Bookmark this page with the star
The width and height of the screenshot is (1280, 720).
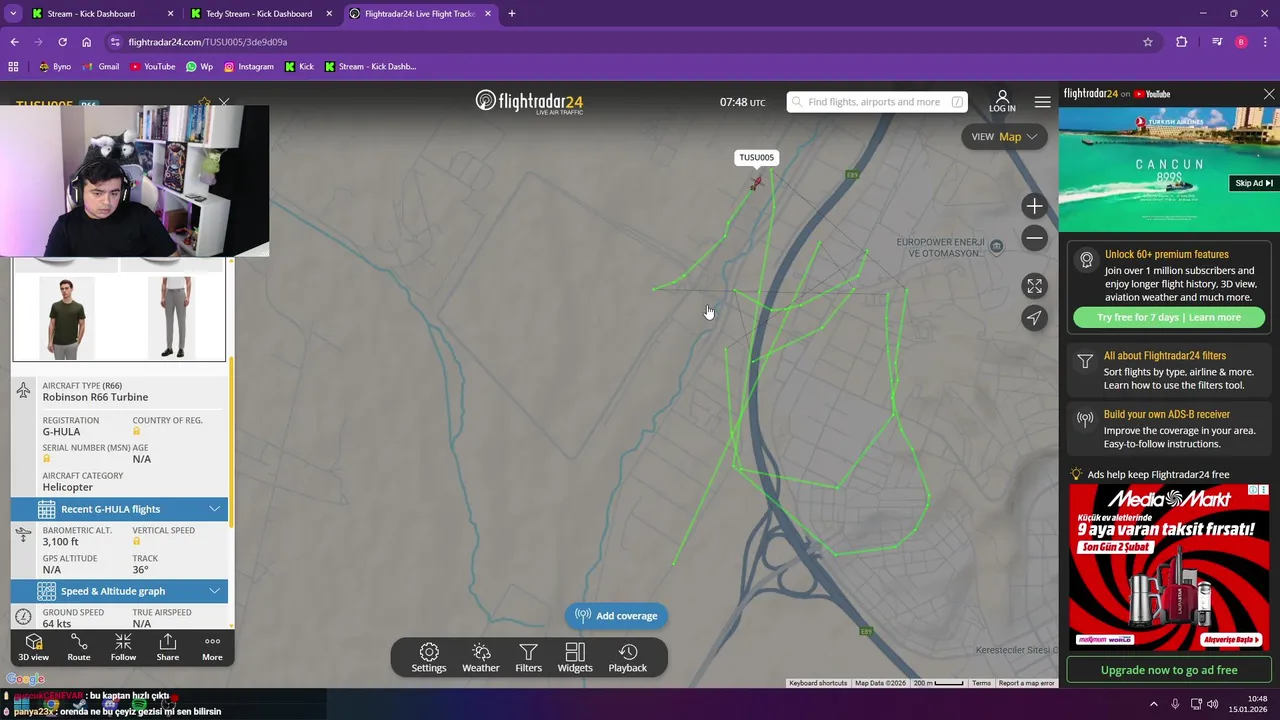pos(1148,42)
